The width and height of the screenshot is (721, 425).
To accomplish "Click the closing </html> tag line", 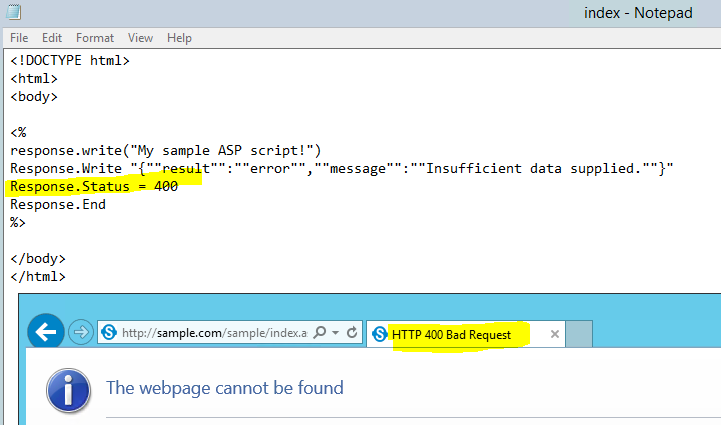I will (x=38, y=276).
